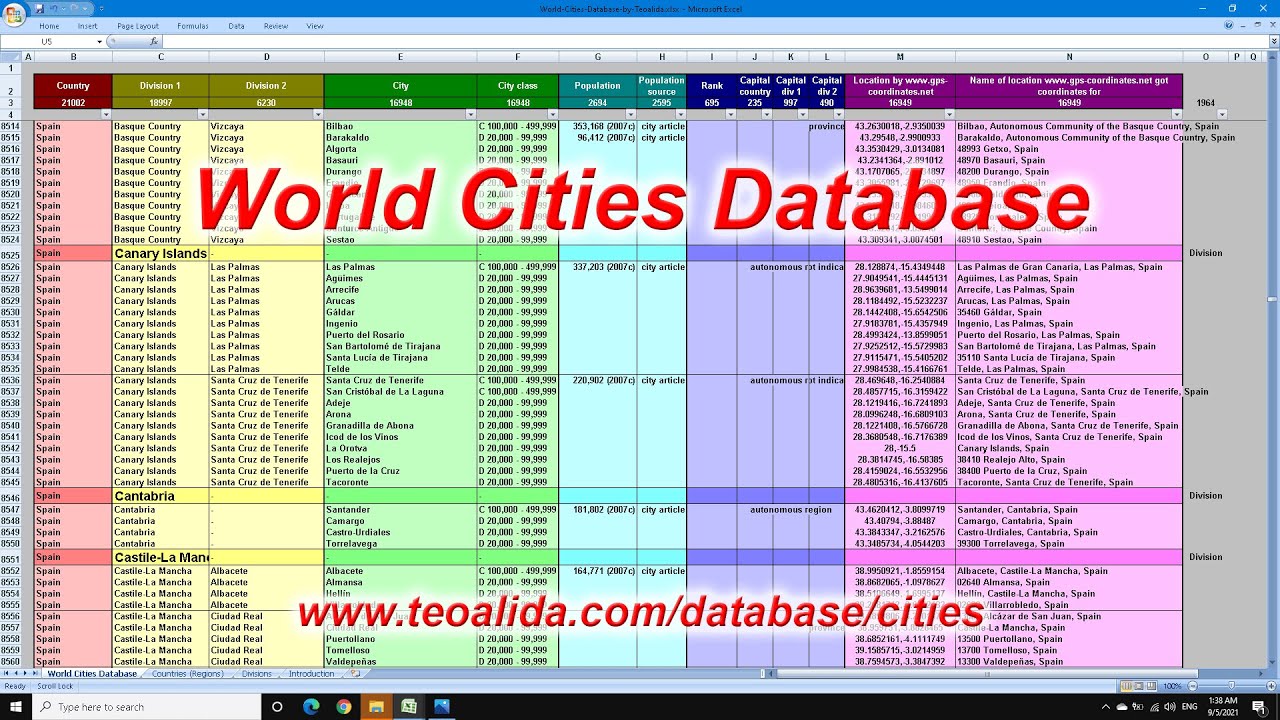Click the 100% zoom level button
The image size is (1280, 720).
tap(1173, 686)
